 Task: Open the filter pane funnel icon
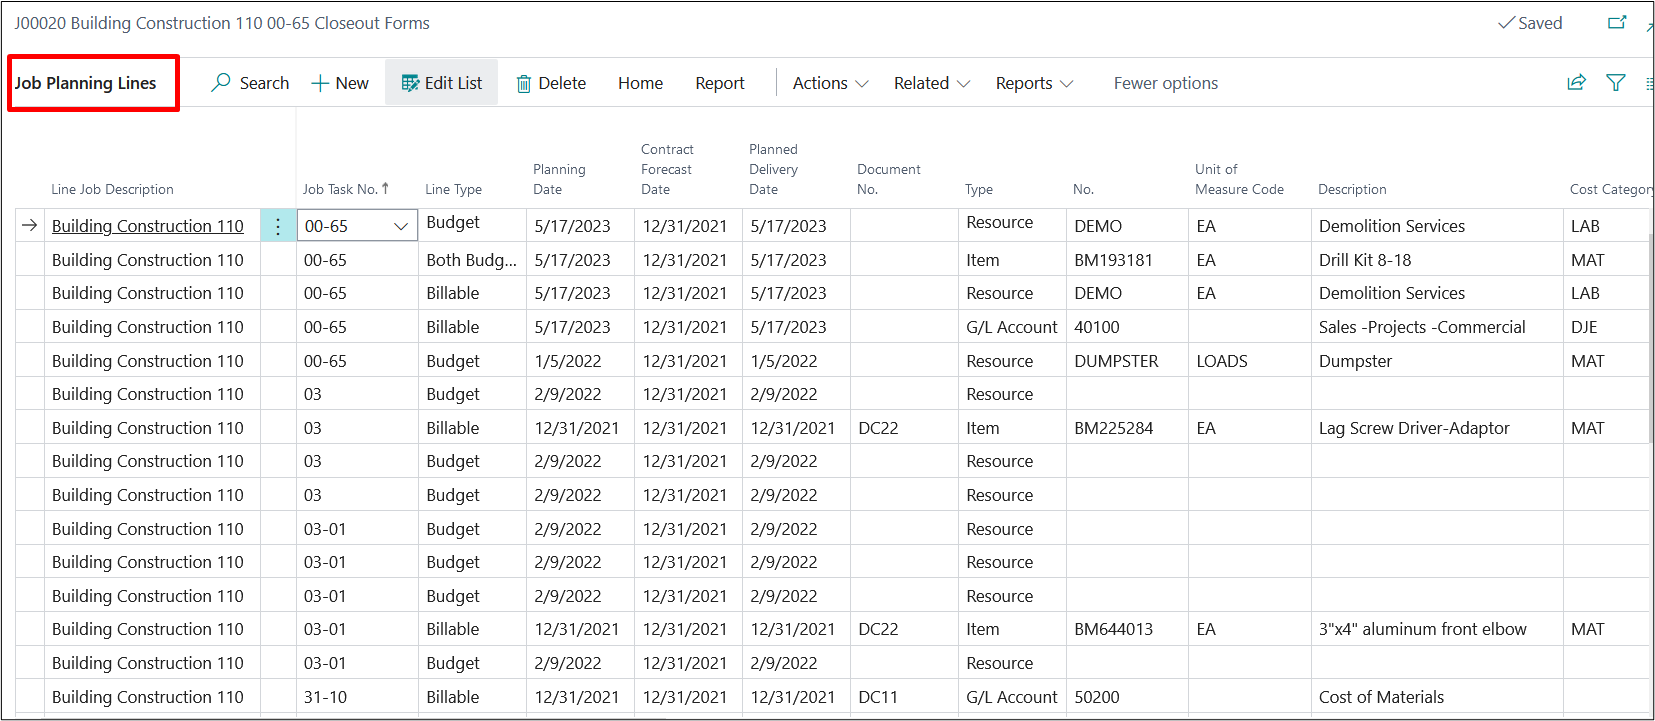(1615, 83)
